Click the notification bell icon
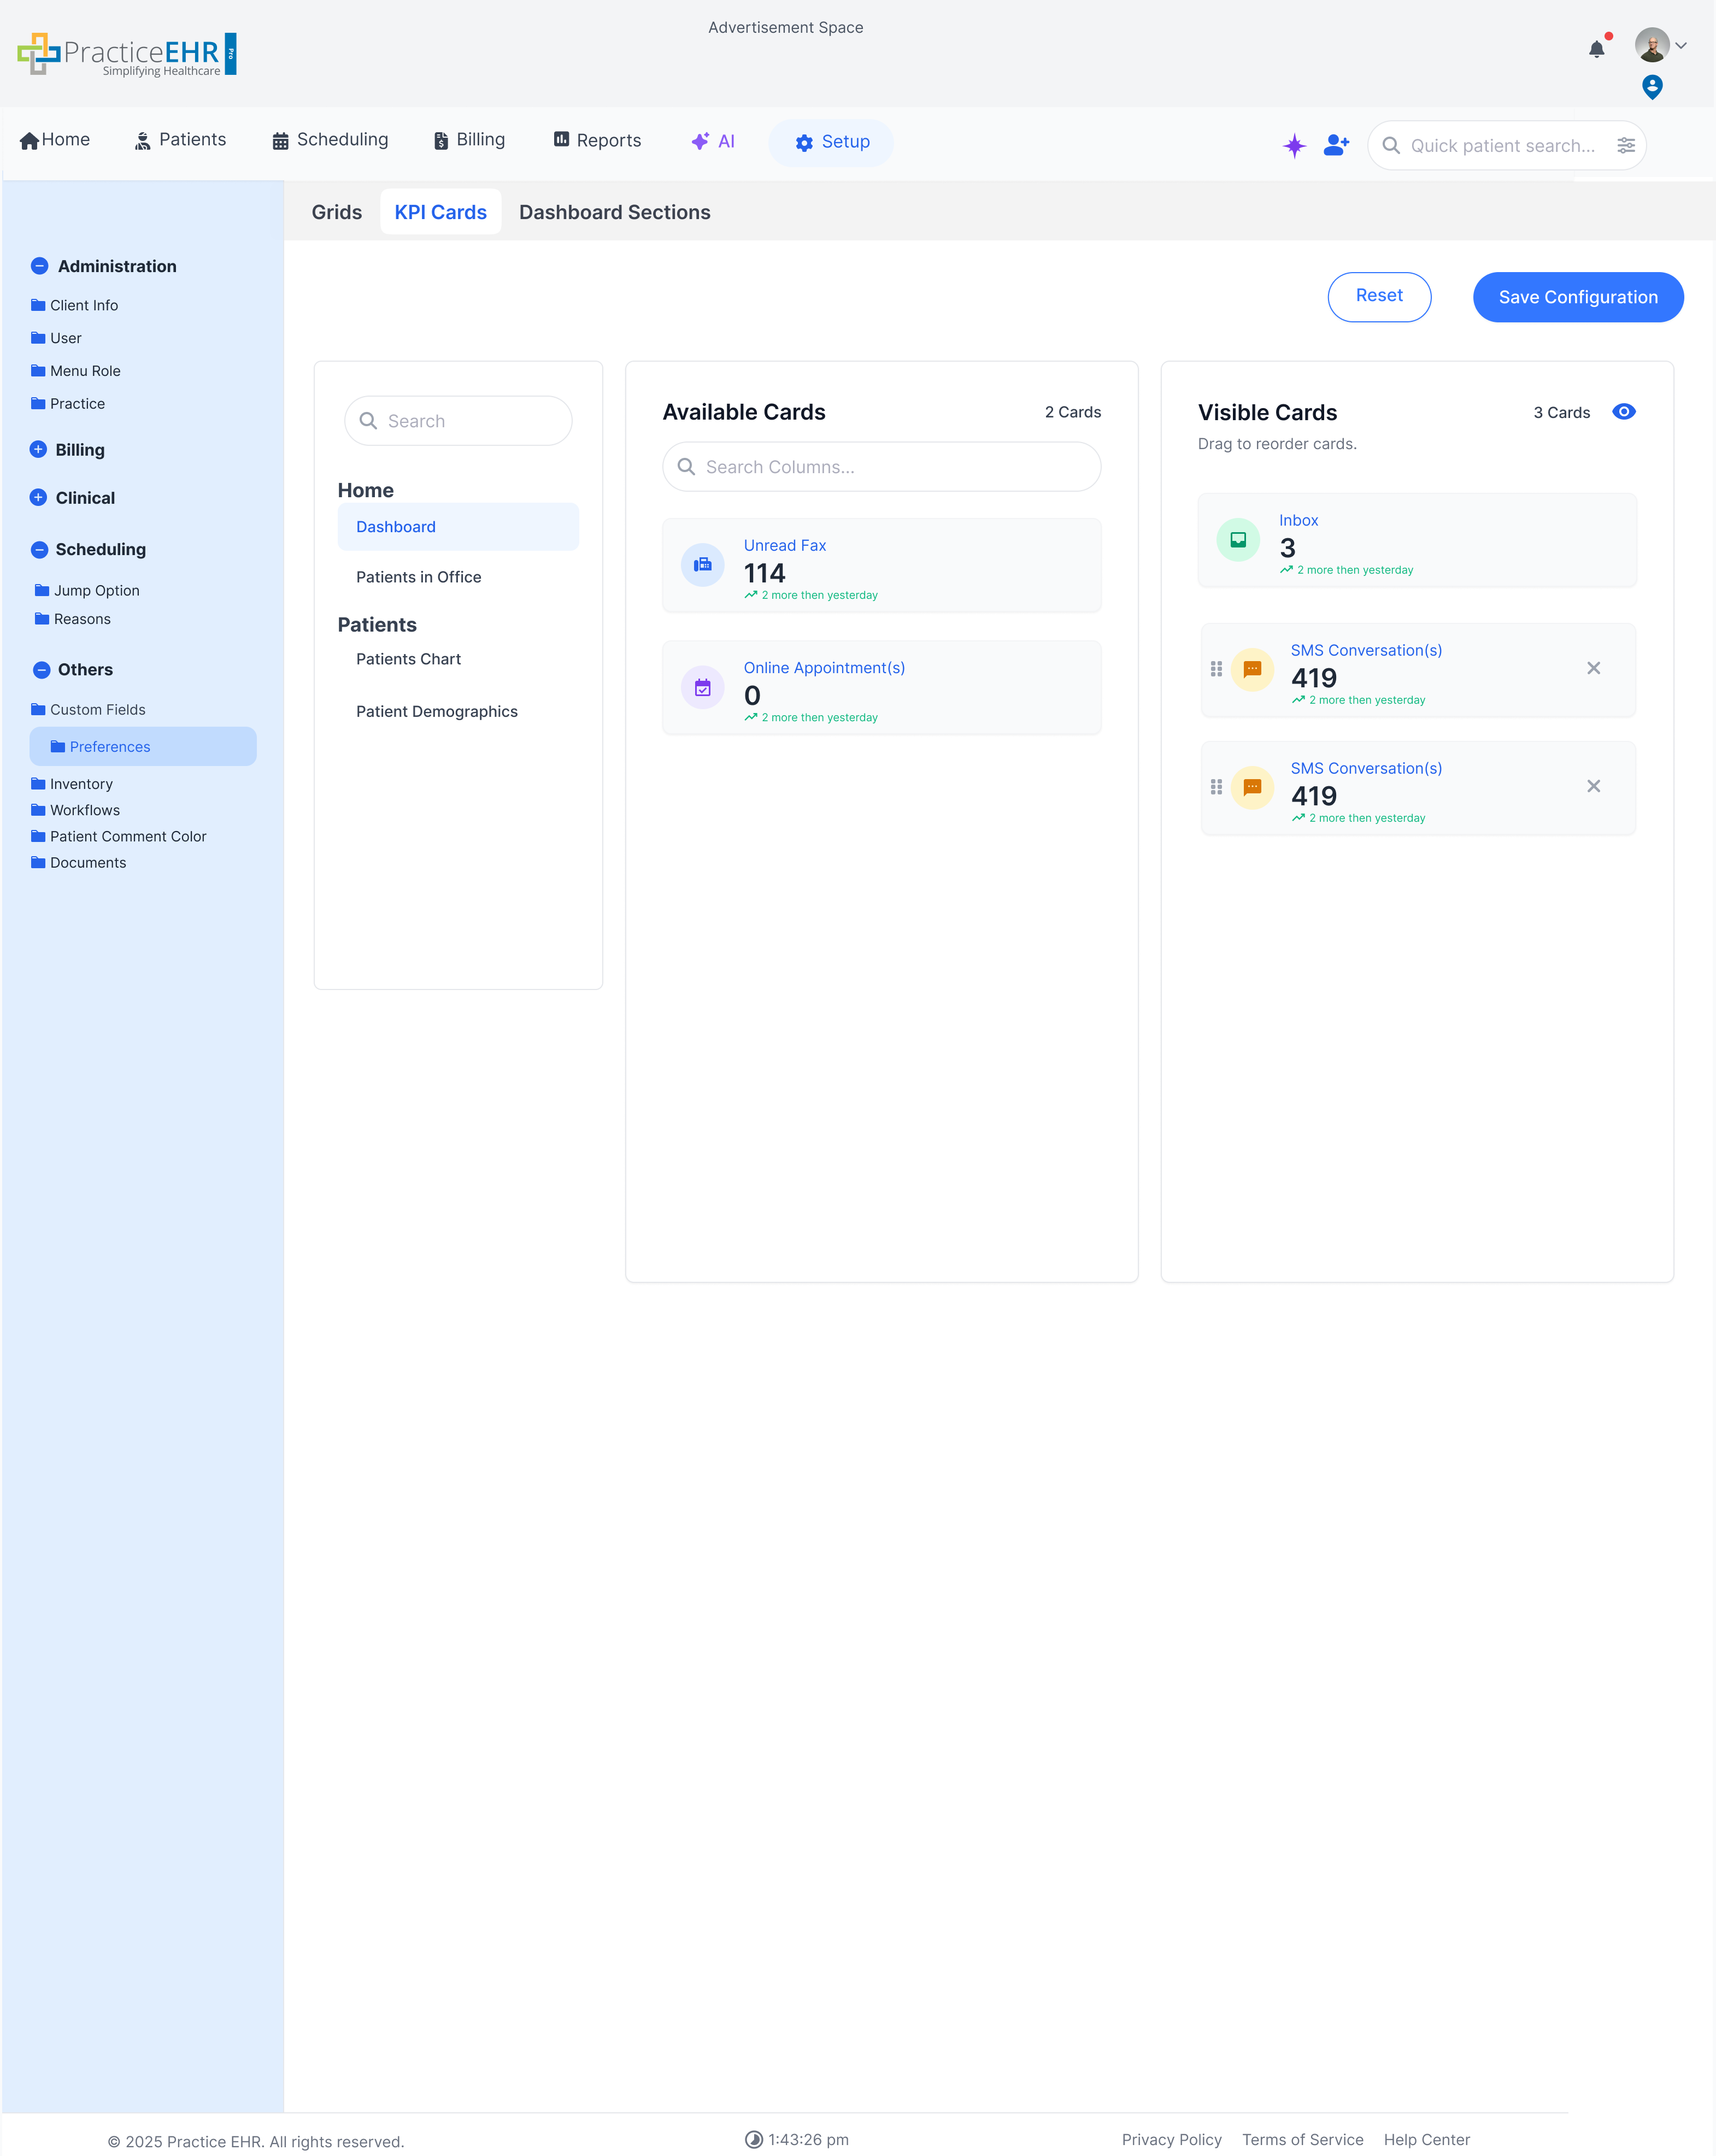Image resolution: width=1716 pixels, height=2156 pixels. point(1597,48)
